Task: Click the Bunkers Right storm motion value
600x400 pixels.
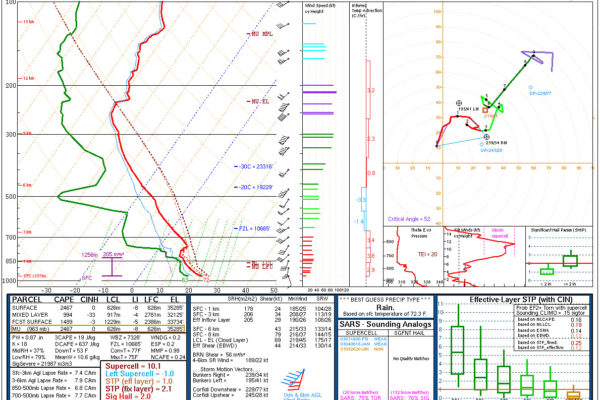Action: coord(230,375)
